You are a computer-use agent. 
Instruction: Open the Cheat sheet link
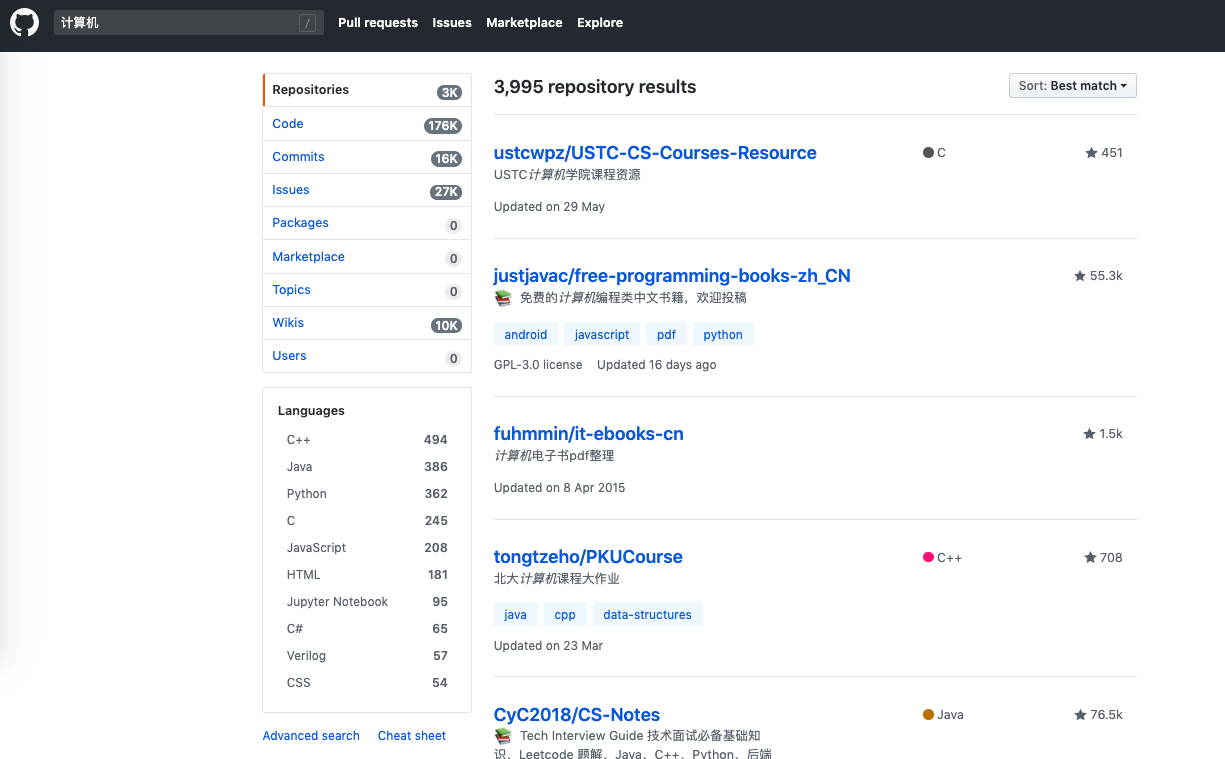click(x=412, y=736)
